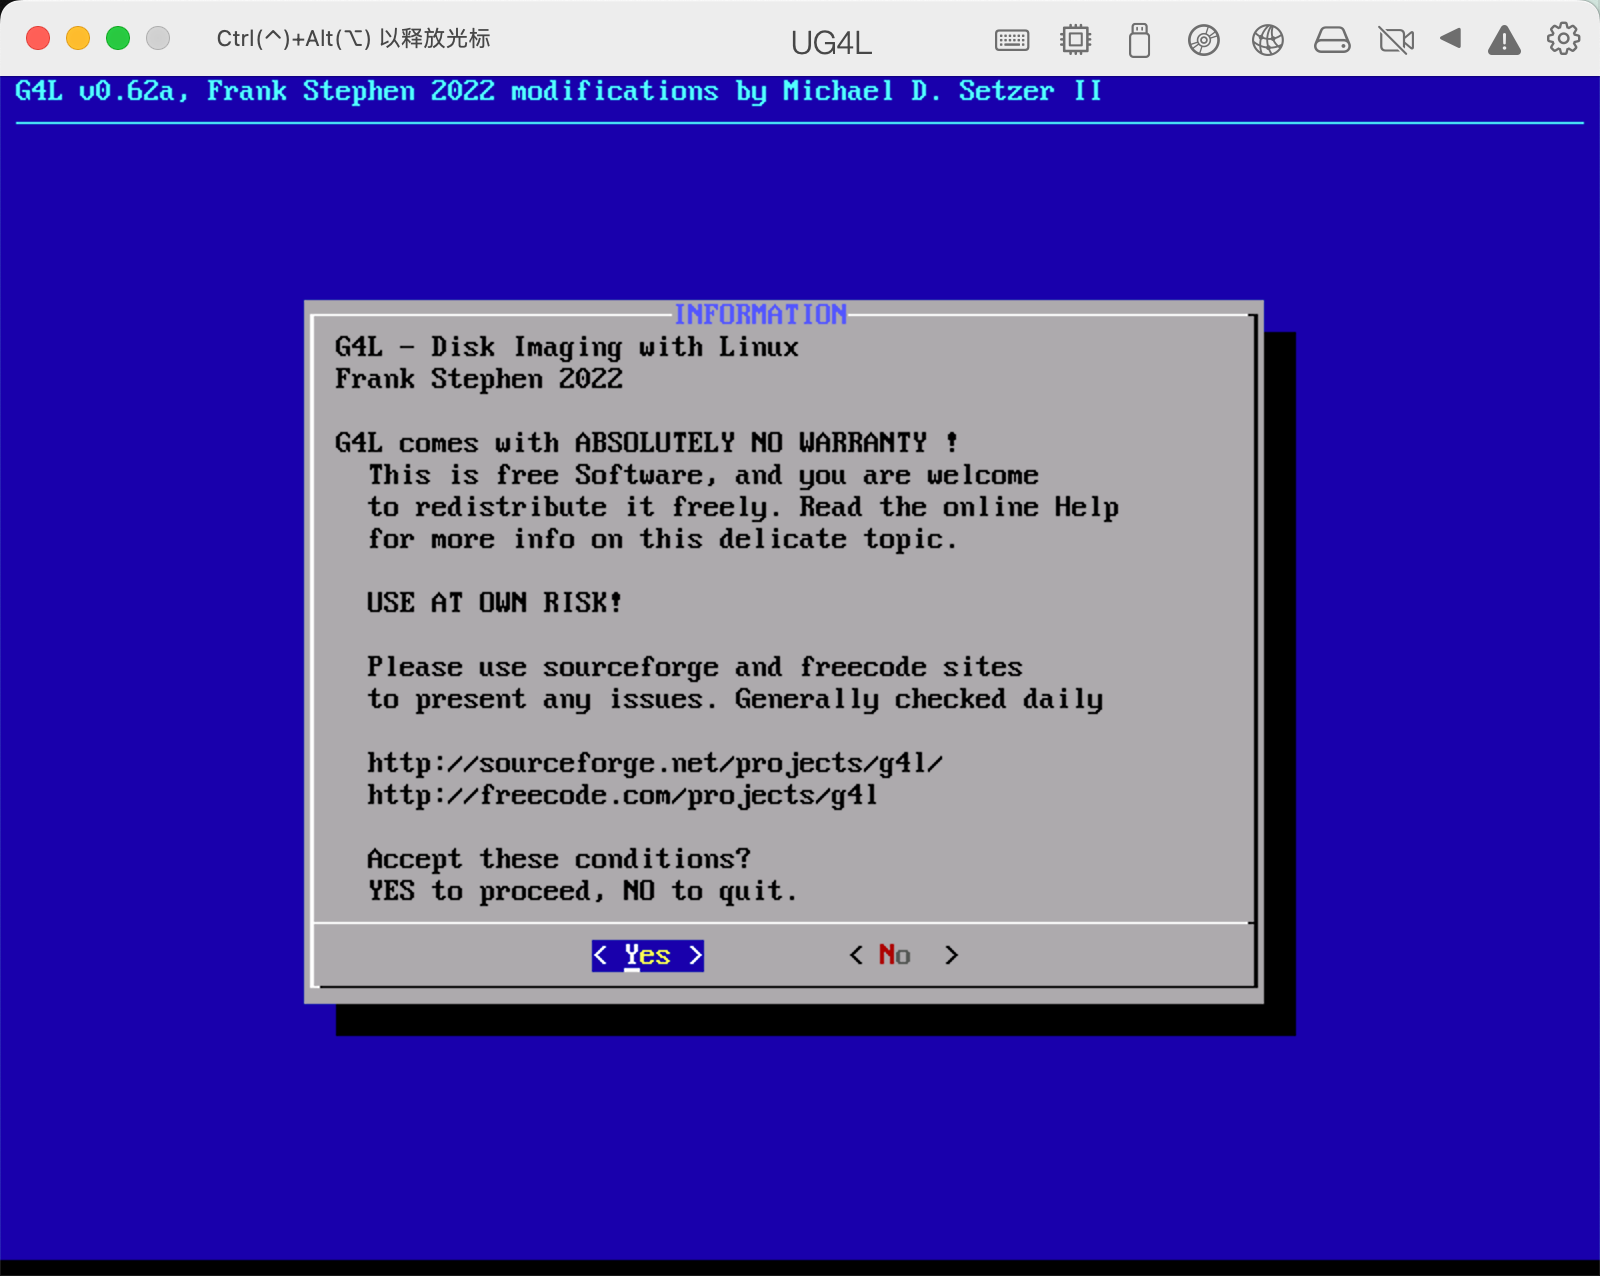The height and width of the screenshot is (1276, 1600).
Task: Close the UG4L virtual machine window
Action: click(38, 38)
